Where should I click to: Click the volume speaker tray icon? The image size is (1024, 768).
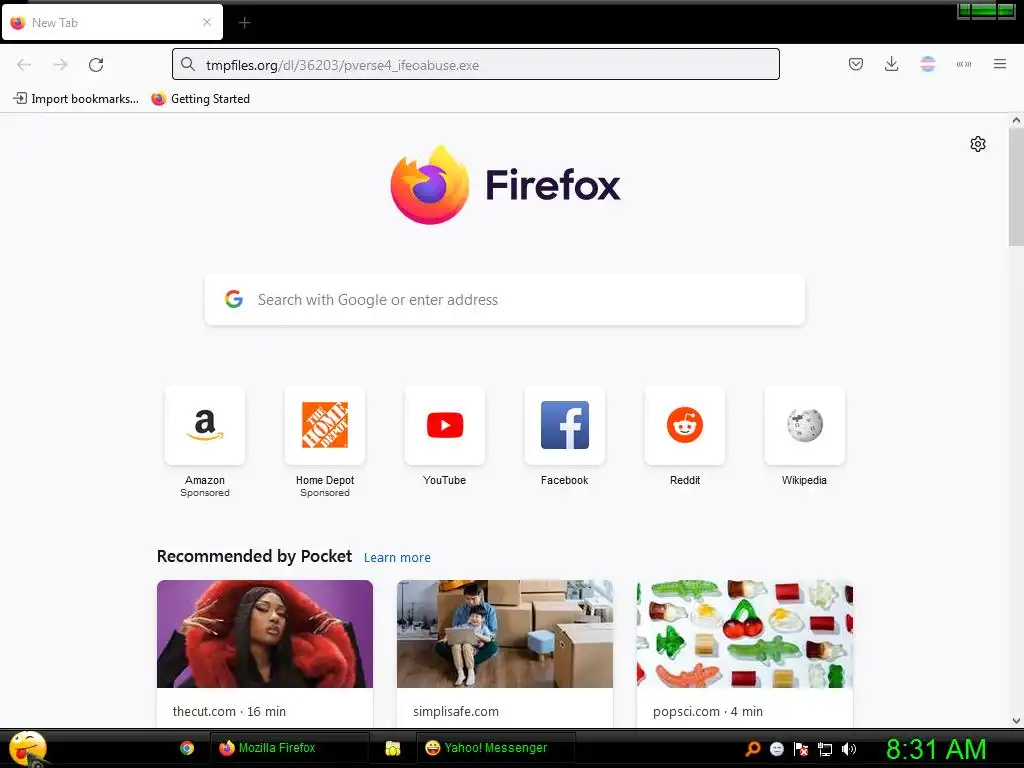pos(849,749)
